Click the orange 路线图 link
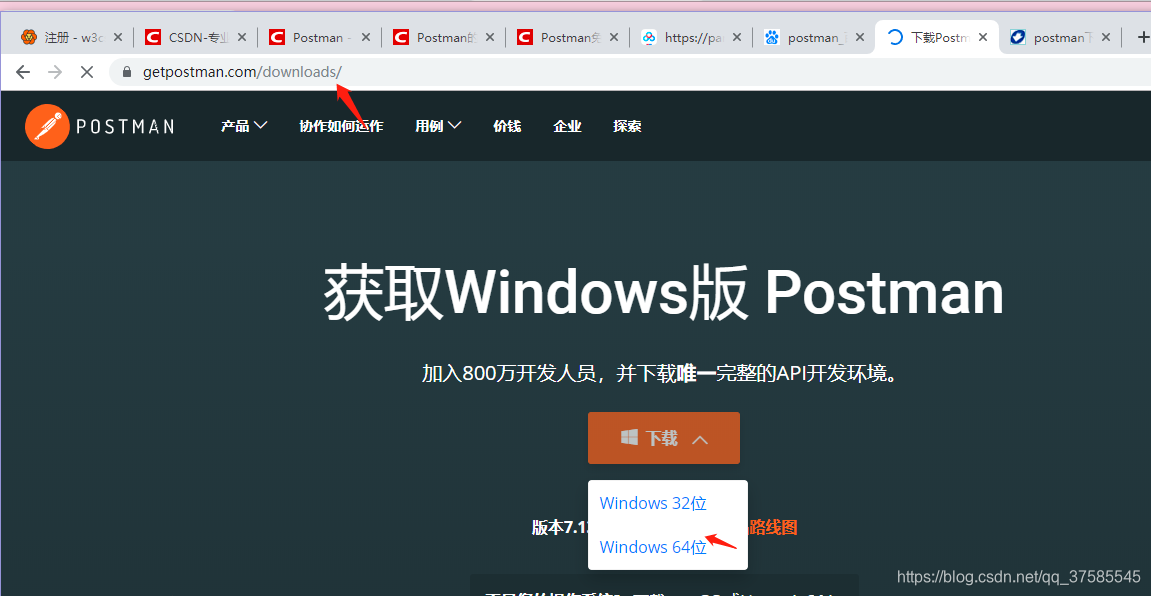Screen dimensions: 1151x596 pos(772,527)
